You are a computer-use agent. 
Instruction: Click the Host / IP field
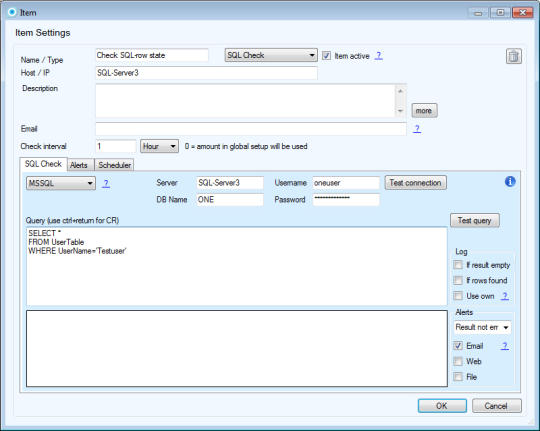(x=206, y=73)
